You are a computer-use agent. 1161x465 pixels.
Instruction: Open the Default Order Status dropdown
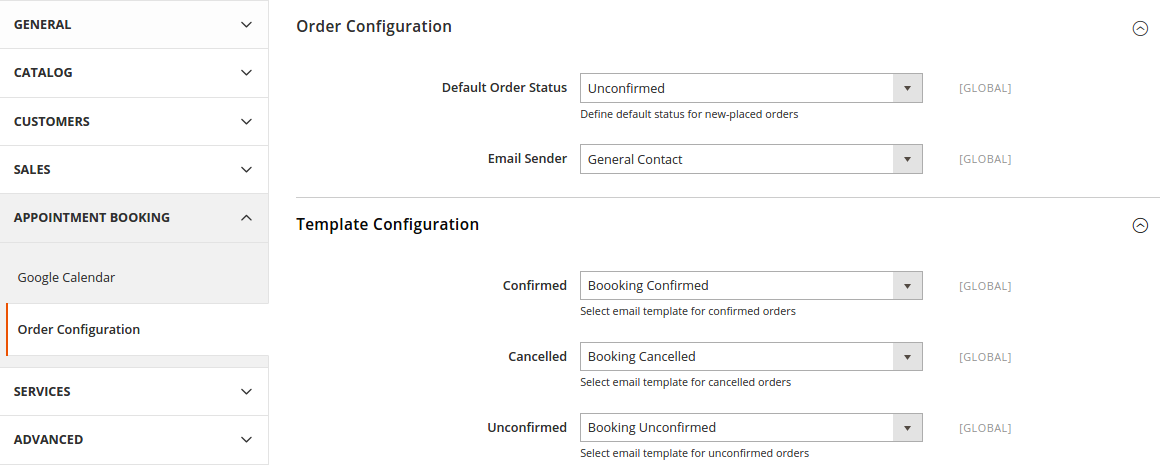click(751, 88)
